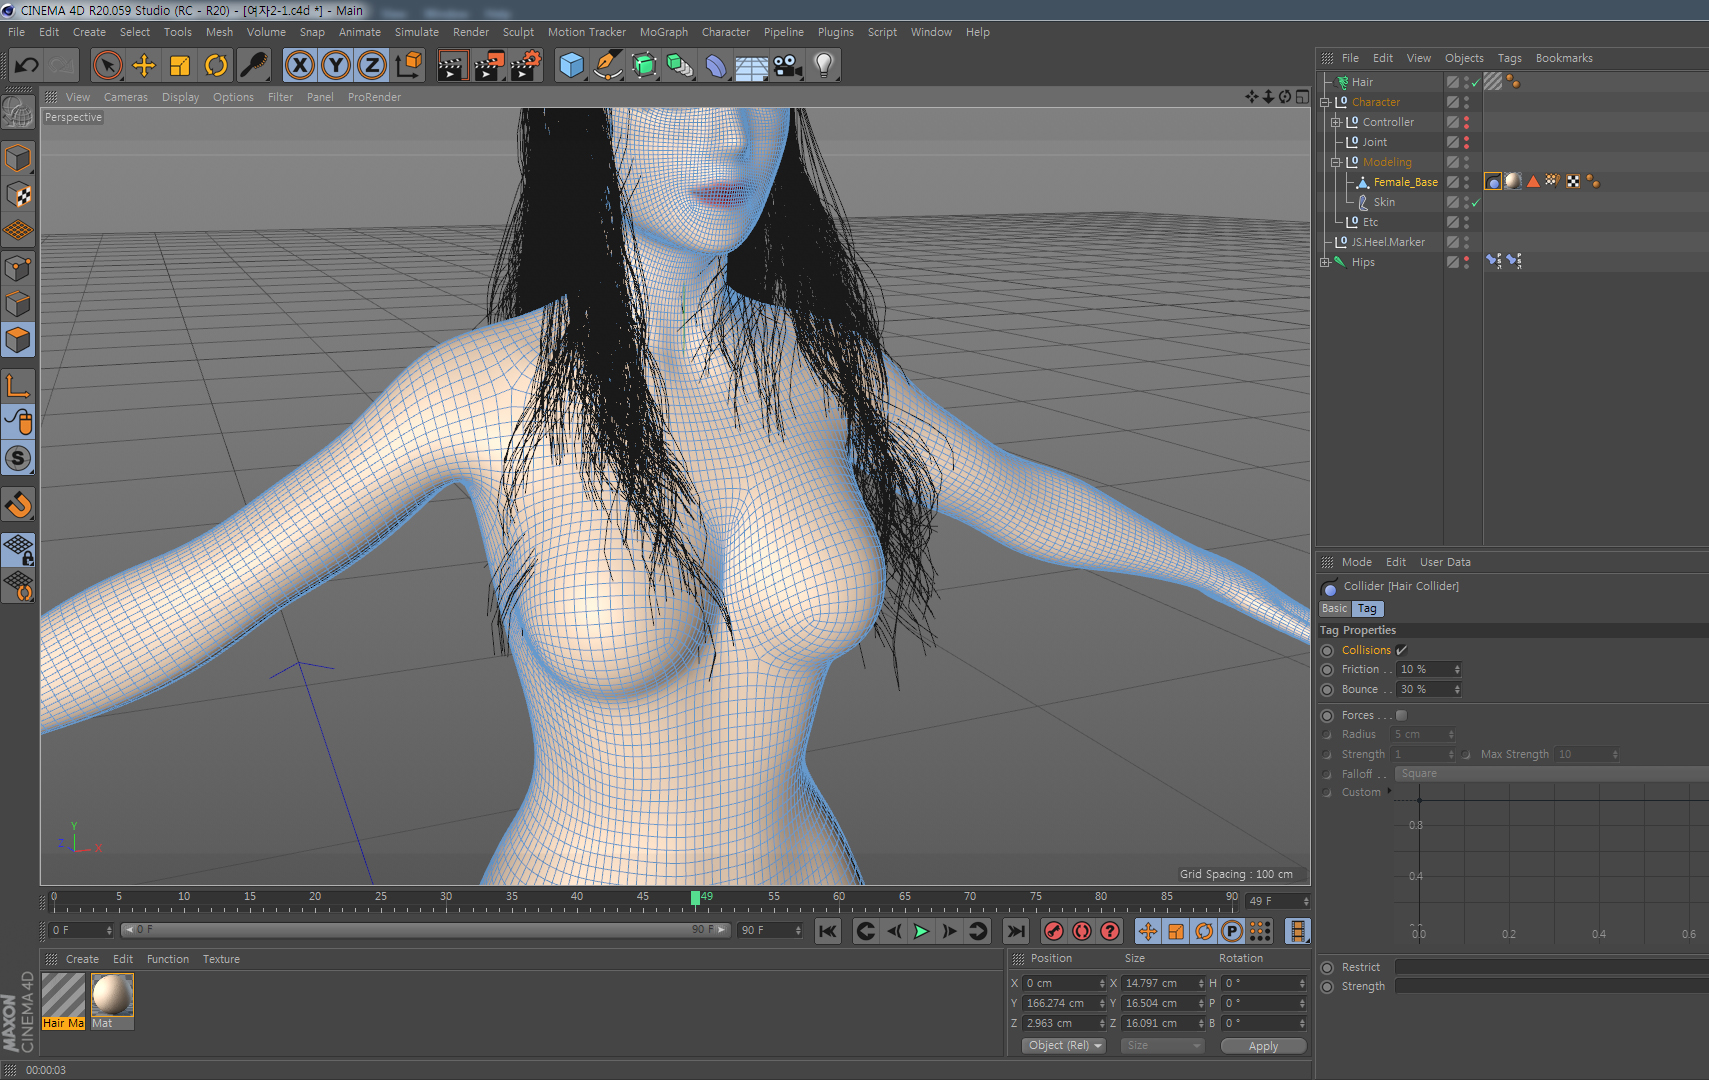The image size is (1709, 1080).
Task: Open attribute manager Mode menu
Action: [1357, 562]
